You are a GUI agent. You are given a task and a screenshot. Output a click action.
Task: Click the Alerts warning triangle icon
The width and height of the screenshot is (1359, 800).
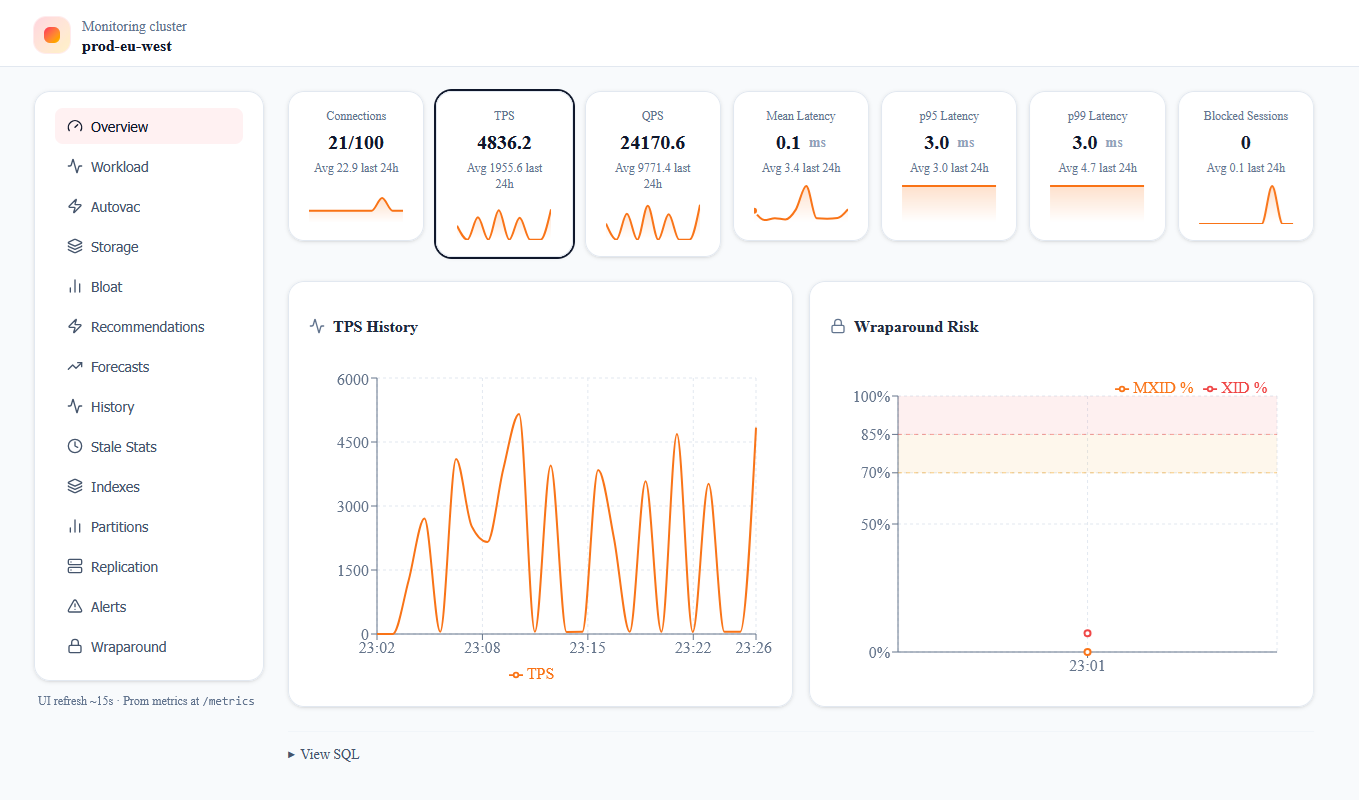[75, 606]
